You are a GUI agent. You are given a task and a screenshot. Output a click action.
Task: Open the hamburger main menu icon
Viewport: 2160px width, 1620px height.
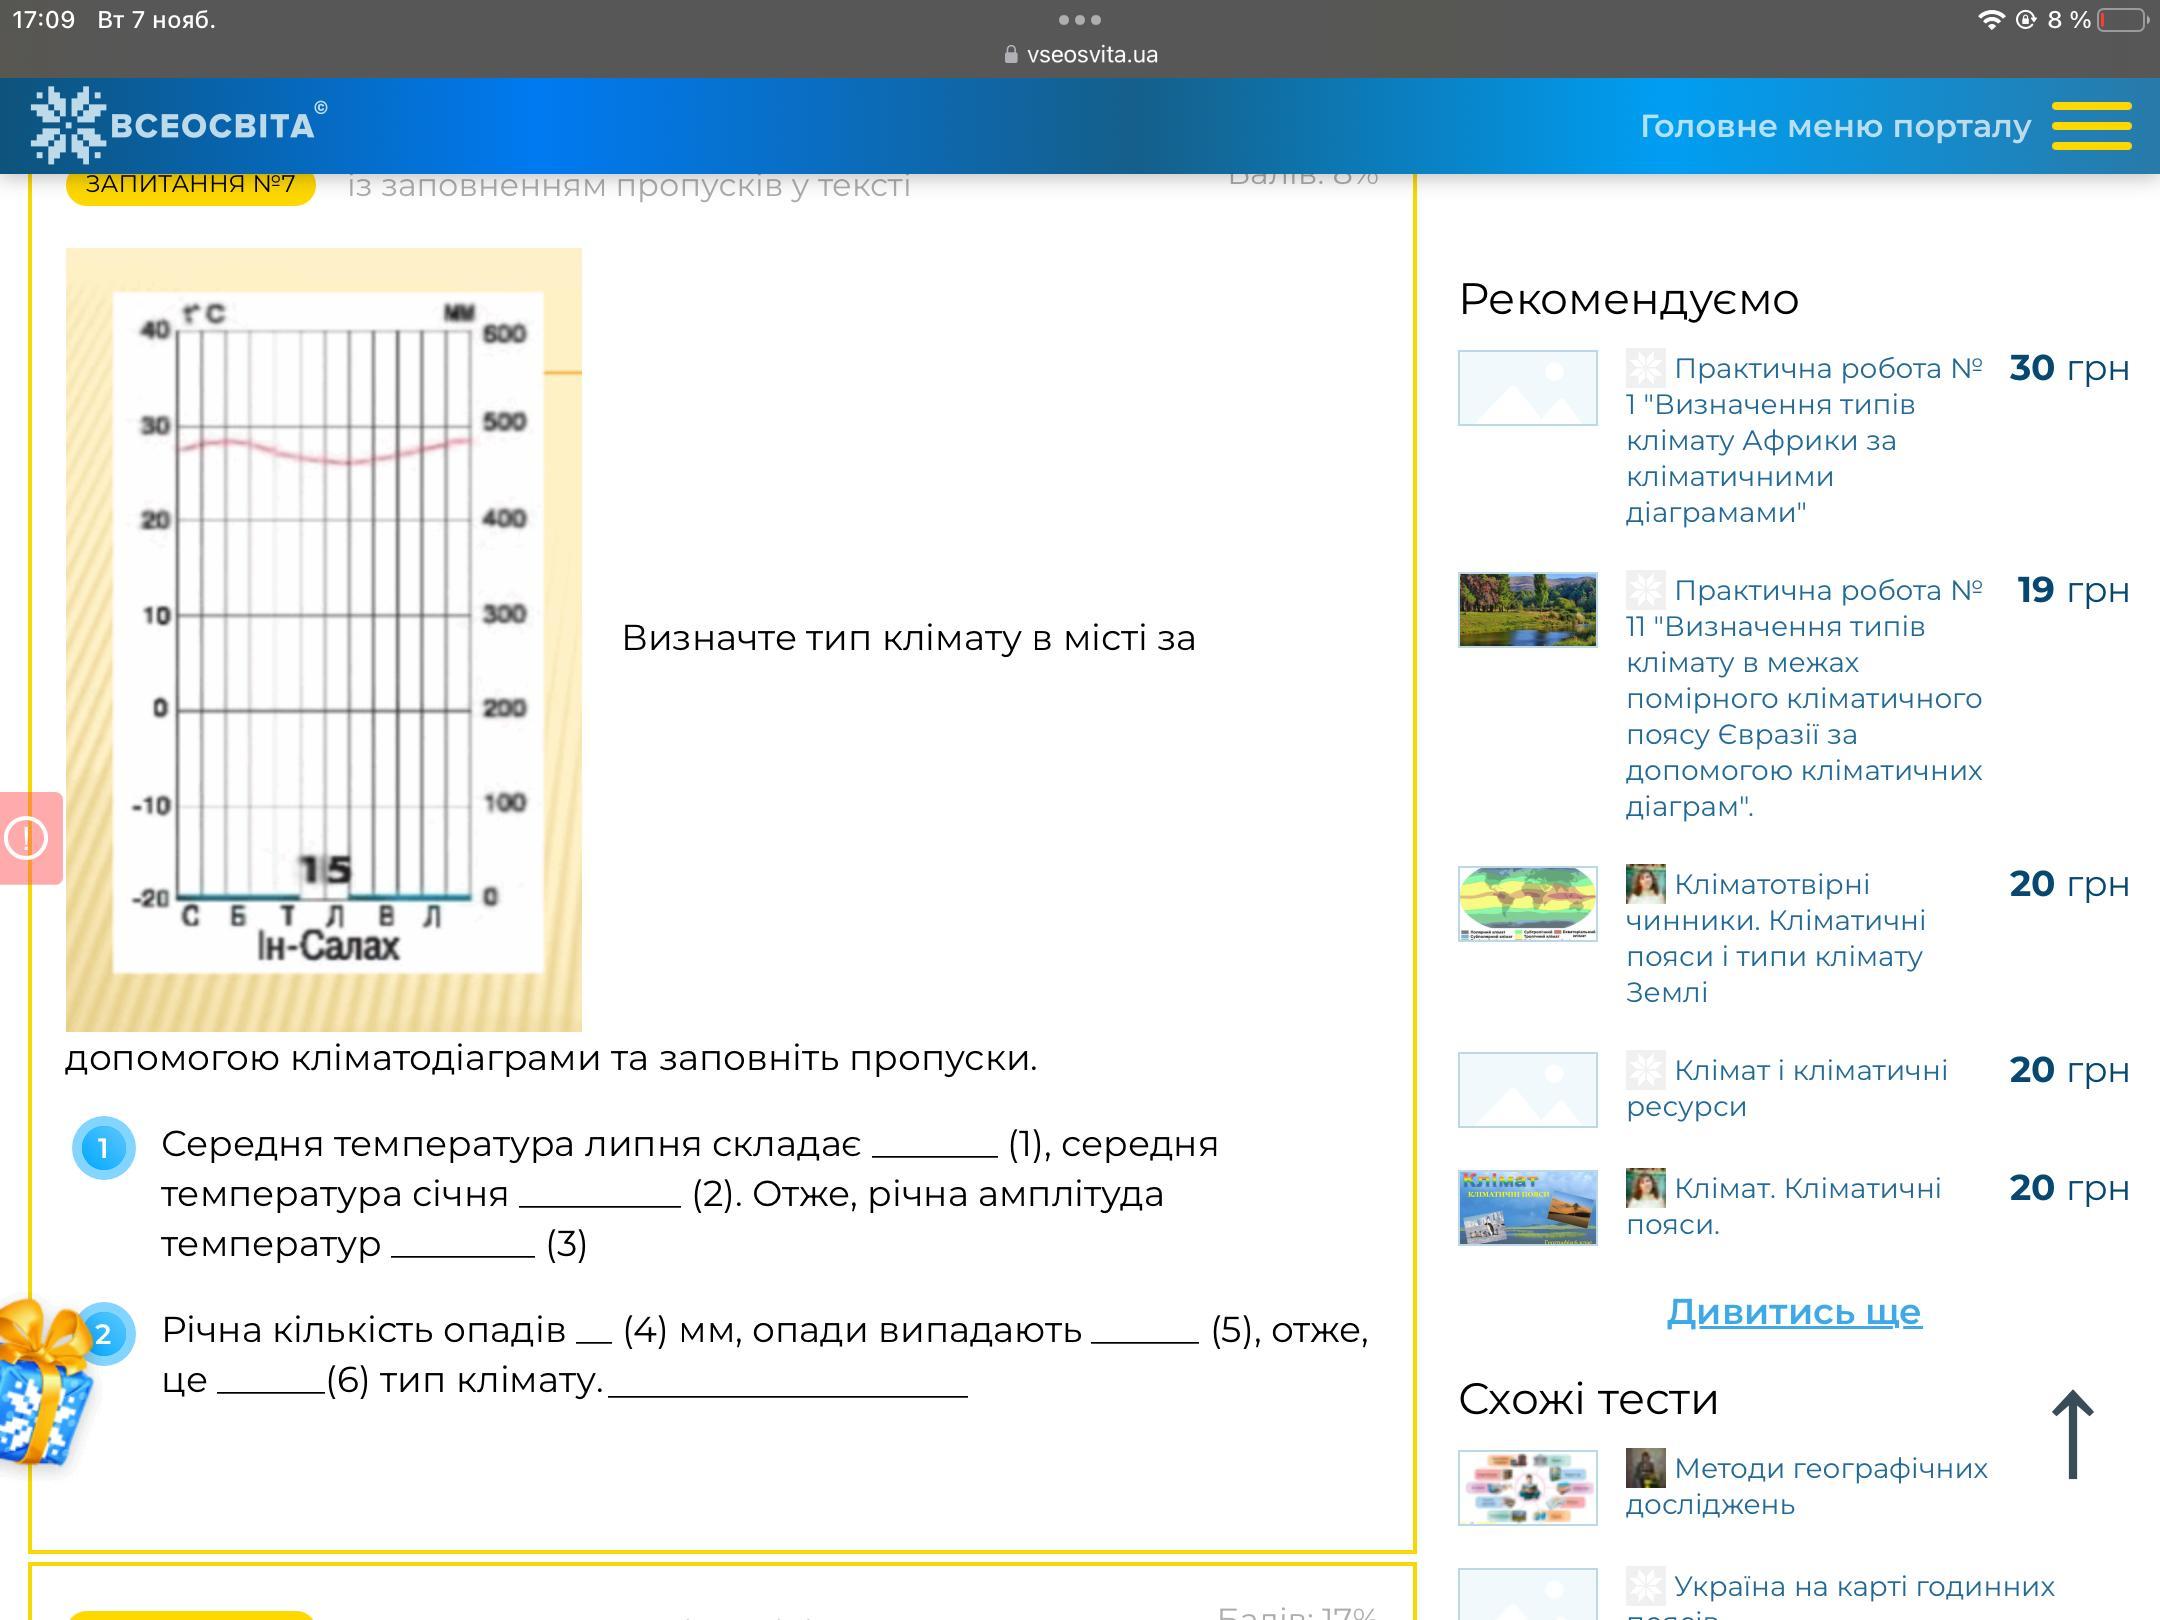pos(2091,126)
